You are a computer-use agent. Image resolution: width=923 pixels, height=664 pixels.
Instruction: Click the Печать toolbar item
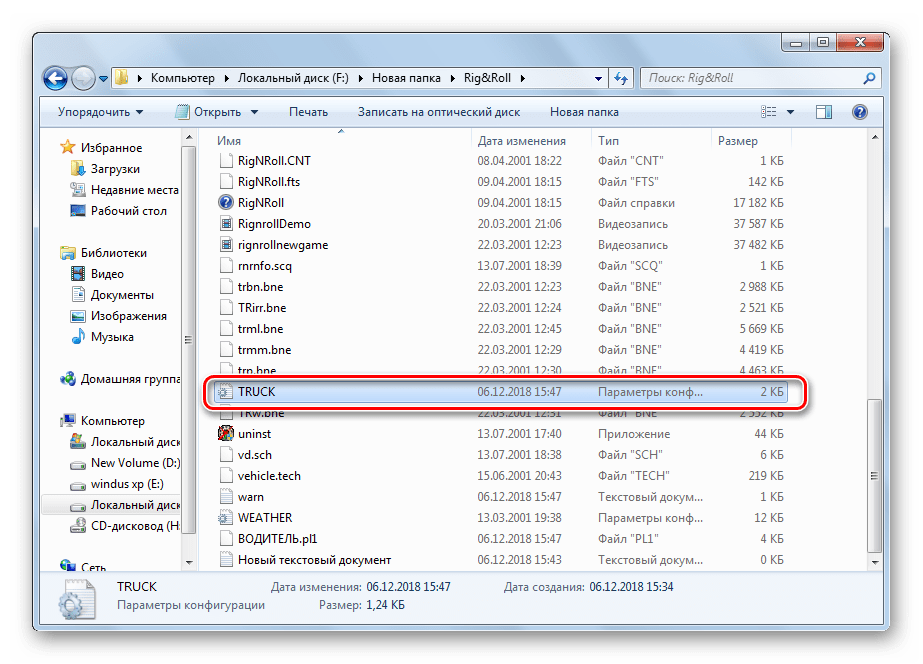(308, 112)
